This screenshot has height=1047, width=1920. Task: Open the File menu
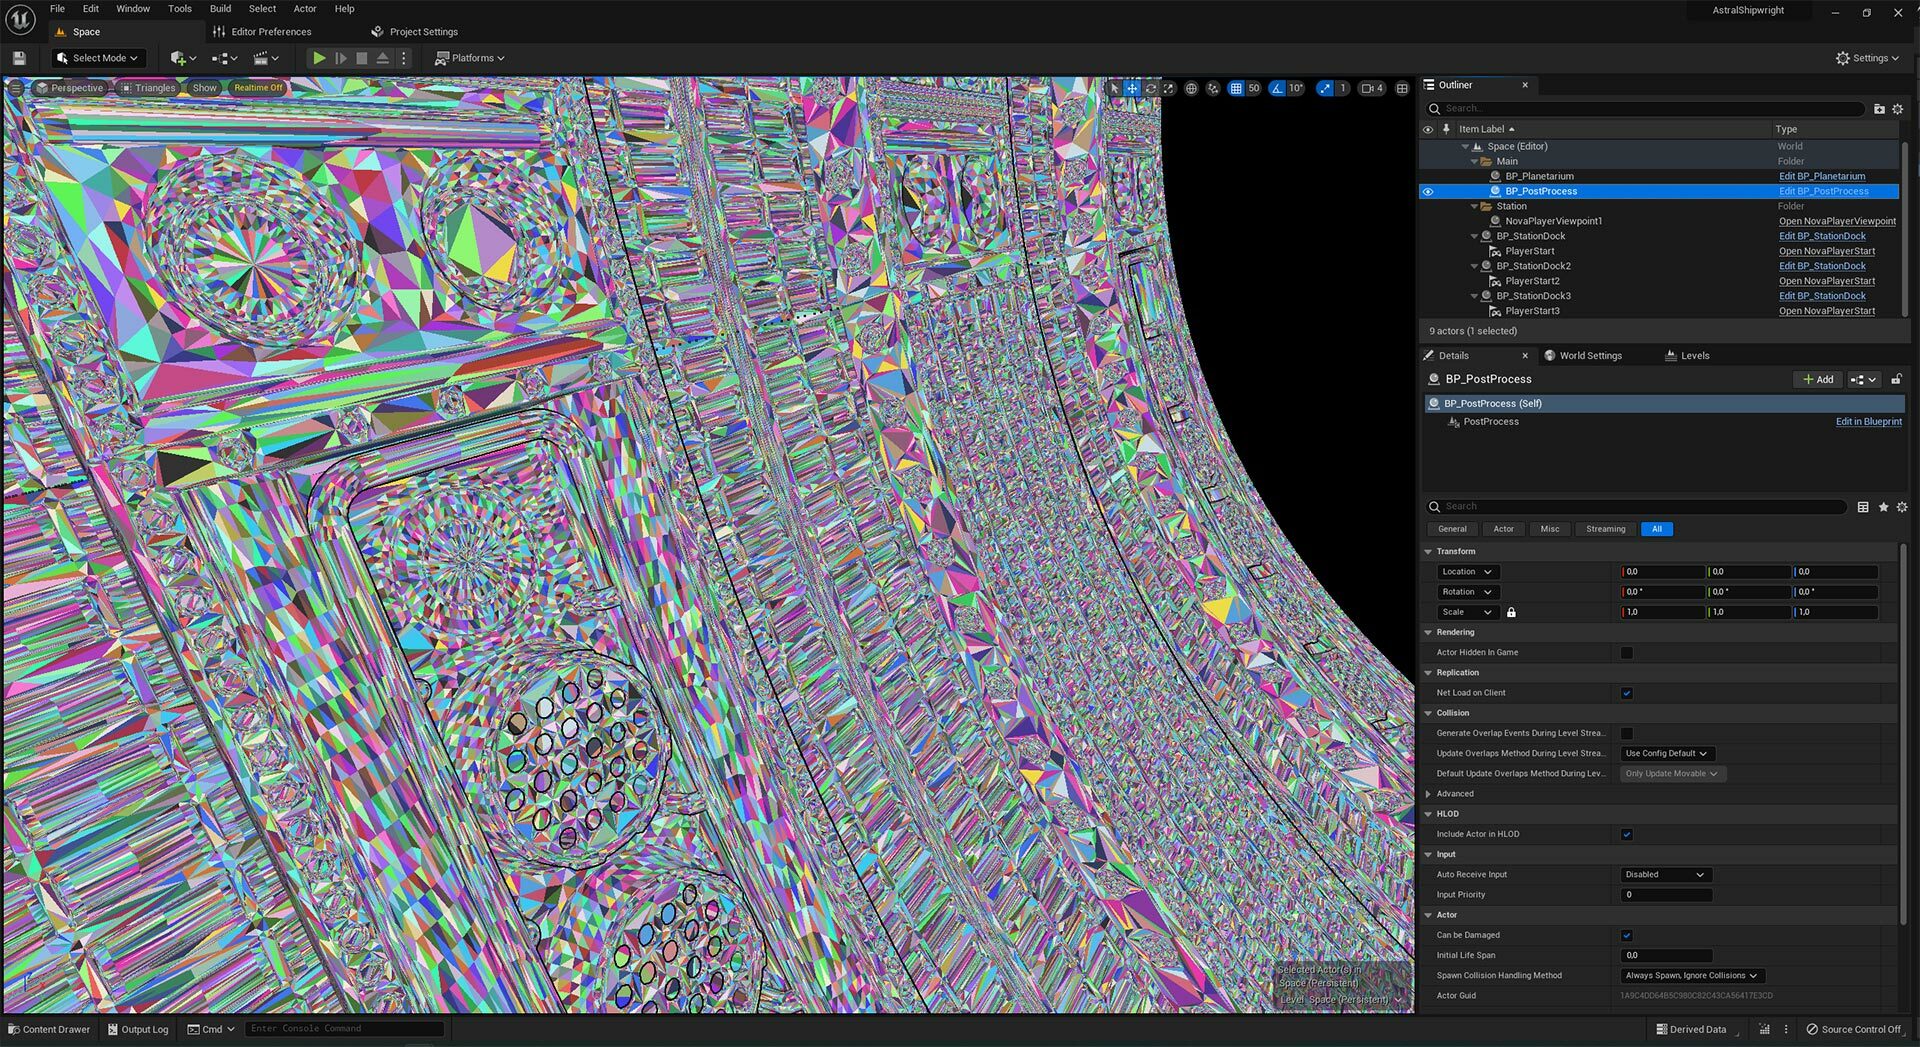tap(58, 9)
